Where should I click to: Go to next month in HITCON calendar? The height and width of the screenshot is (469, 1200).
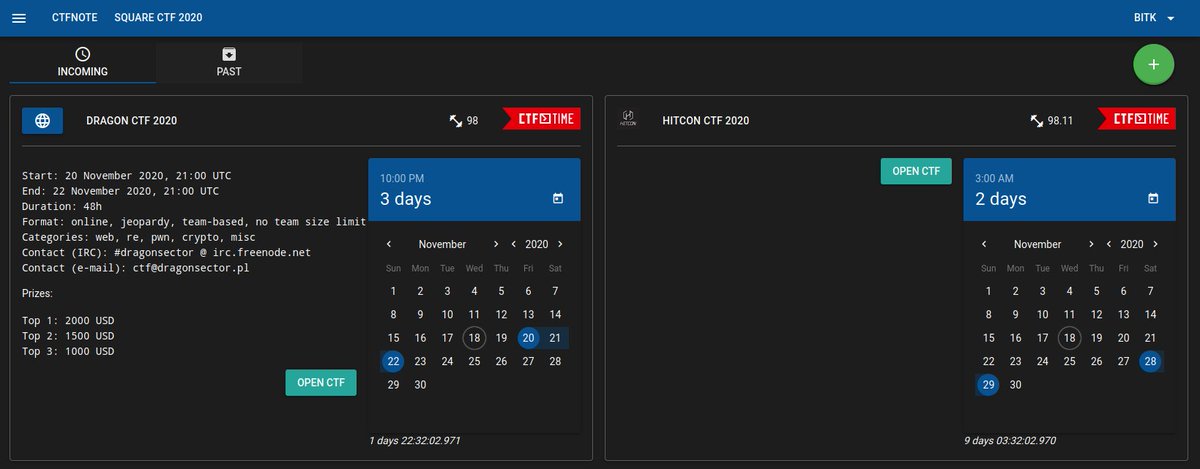(x=1091, y=244)
